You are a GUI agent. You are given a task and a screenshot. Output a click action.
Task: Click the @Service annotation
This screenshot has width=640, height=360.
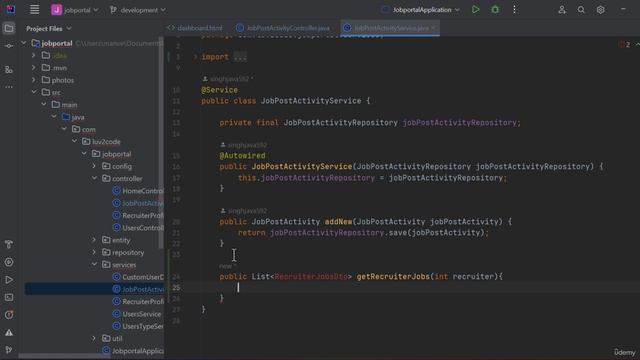point(220,90)
